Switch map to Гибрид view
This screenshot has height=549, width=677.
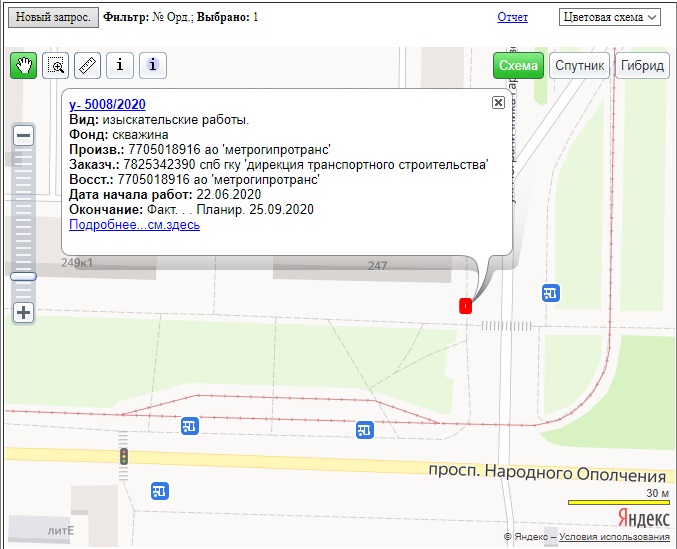642,66
